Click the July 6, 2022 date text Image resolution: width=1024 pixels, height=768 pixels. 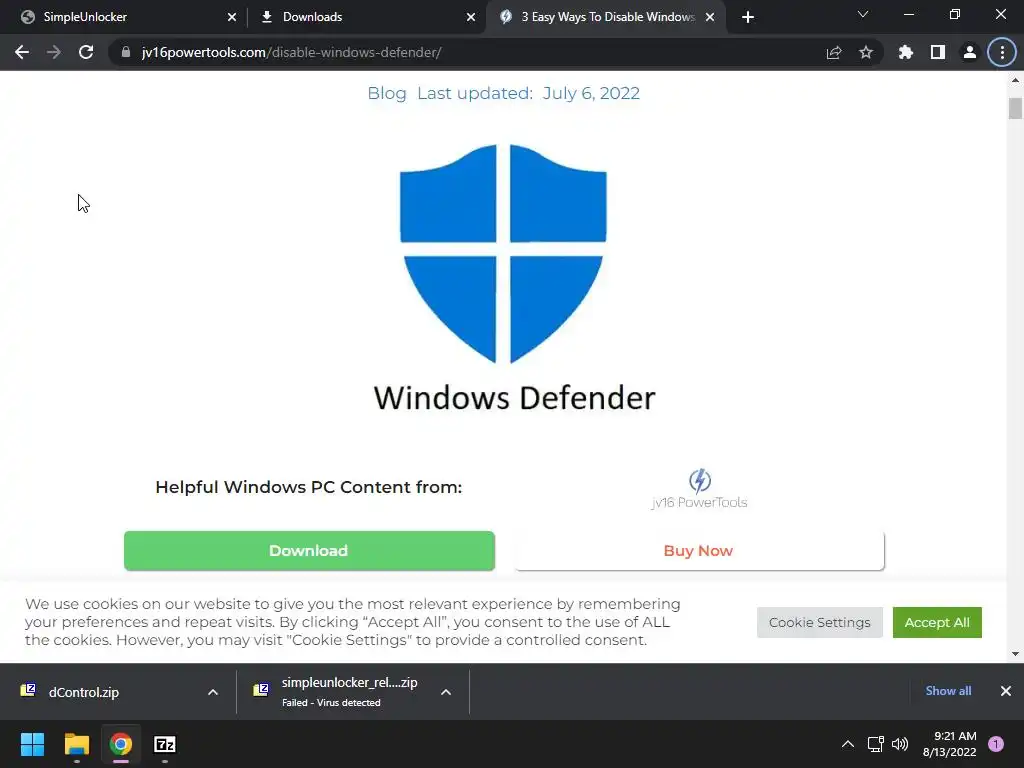click(x=591, y=93)
